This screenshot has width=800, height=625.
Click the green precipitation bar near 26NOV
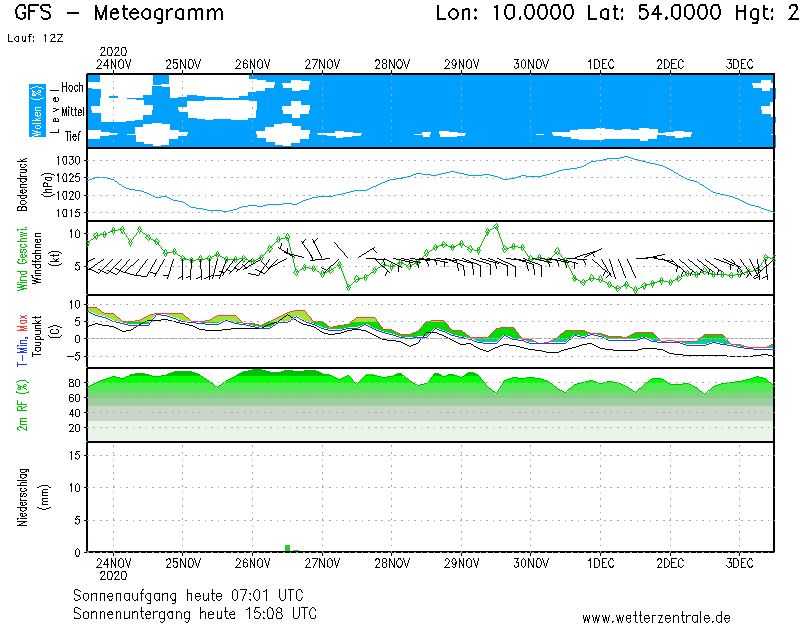click(x=288, y=548)
